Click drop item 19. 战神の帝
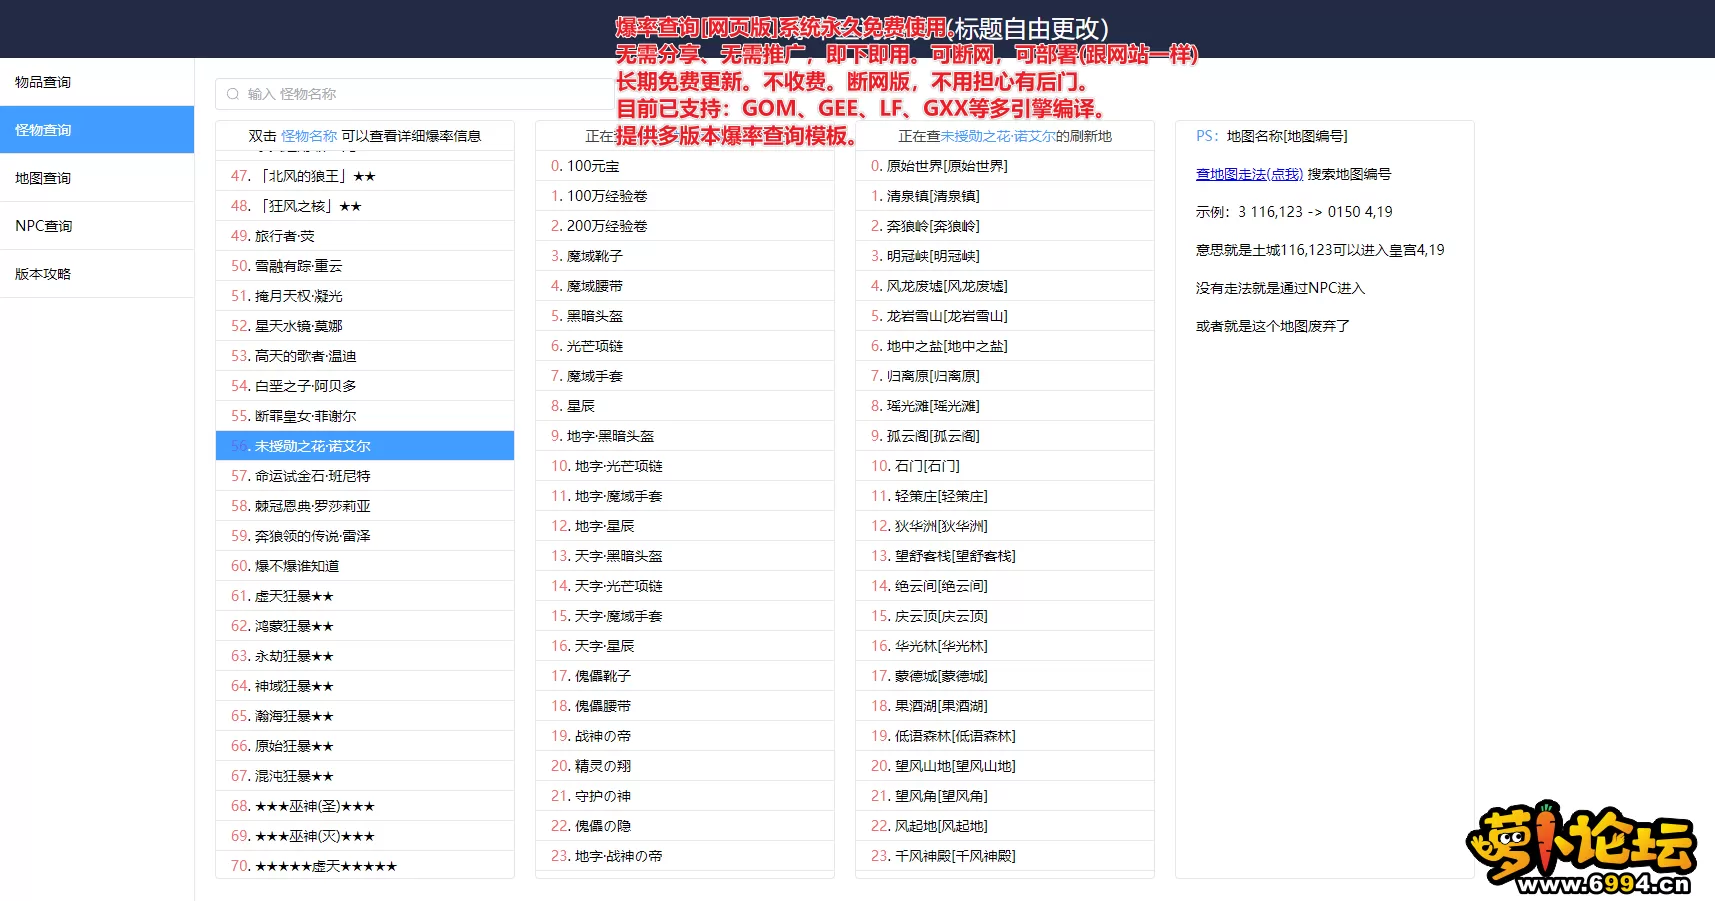 tap(685, 736)
